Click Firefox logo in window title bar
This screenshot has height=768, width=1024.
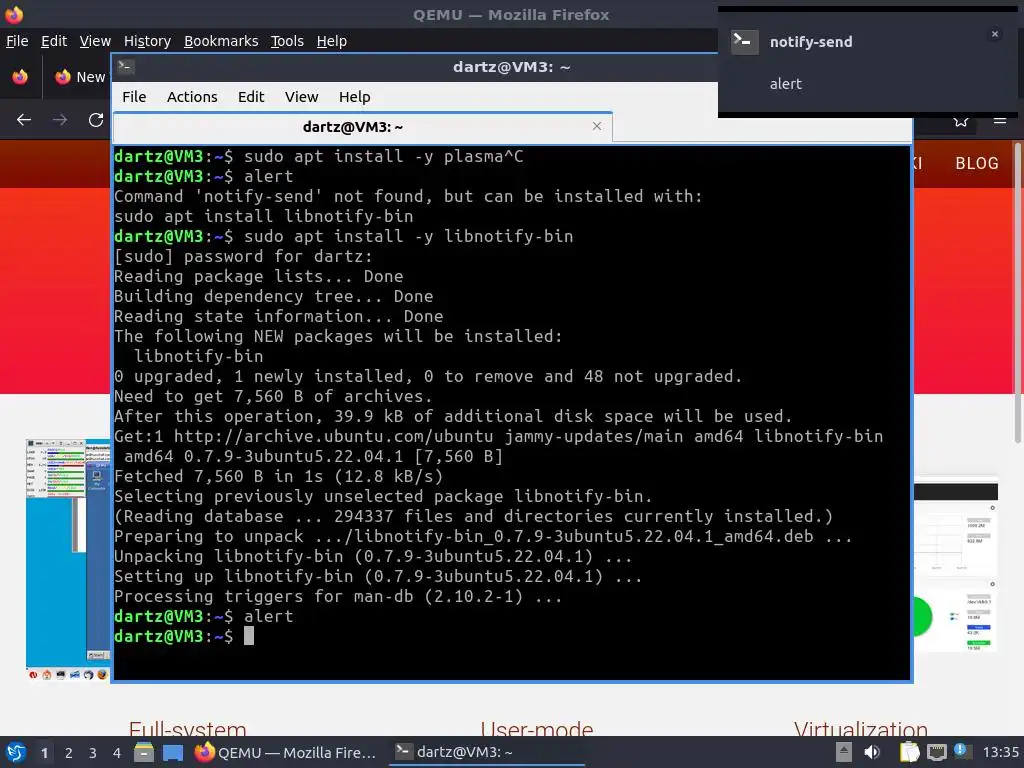(x=14, y=14)
